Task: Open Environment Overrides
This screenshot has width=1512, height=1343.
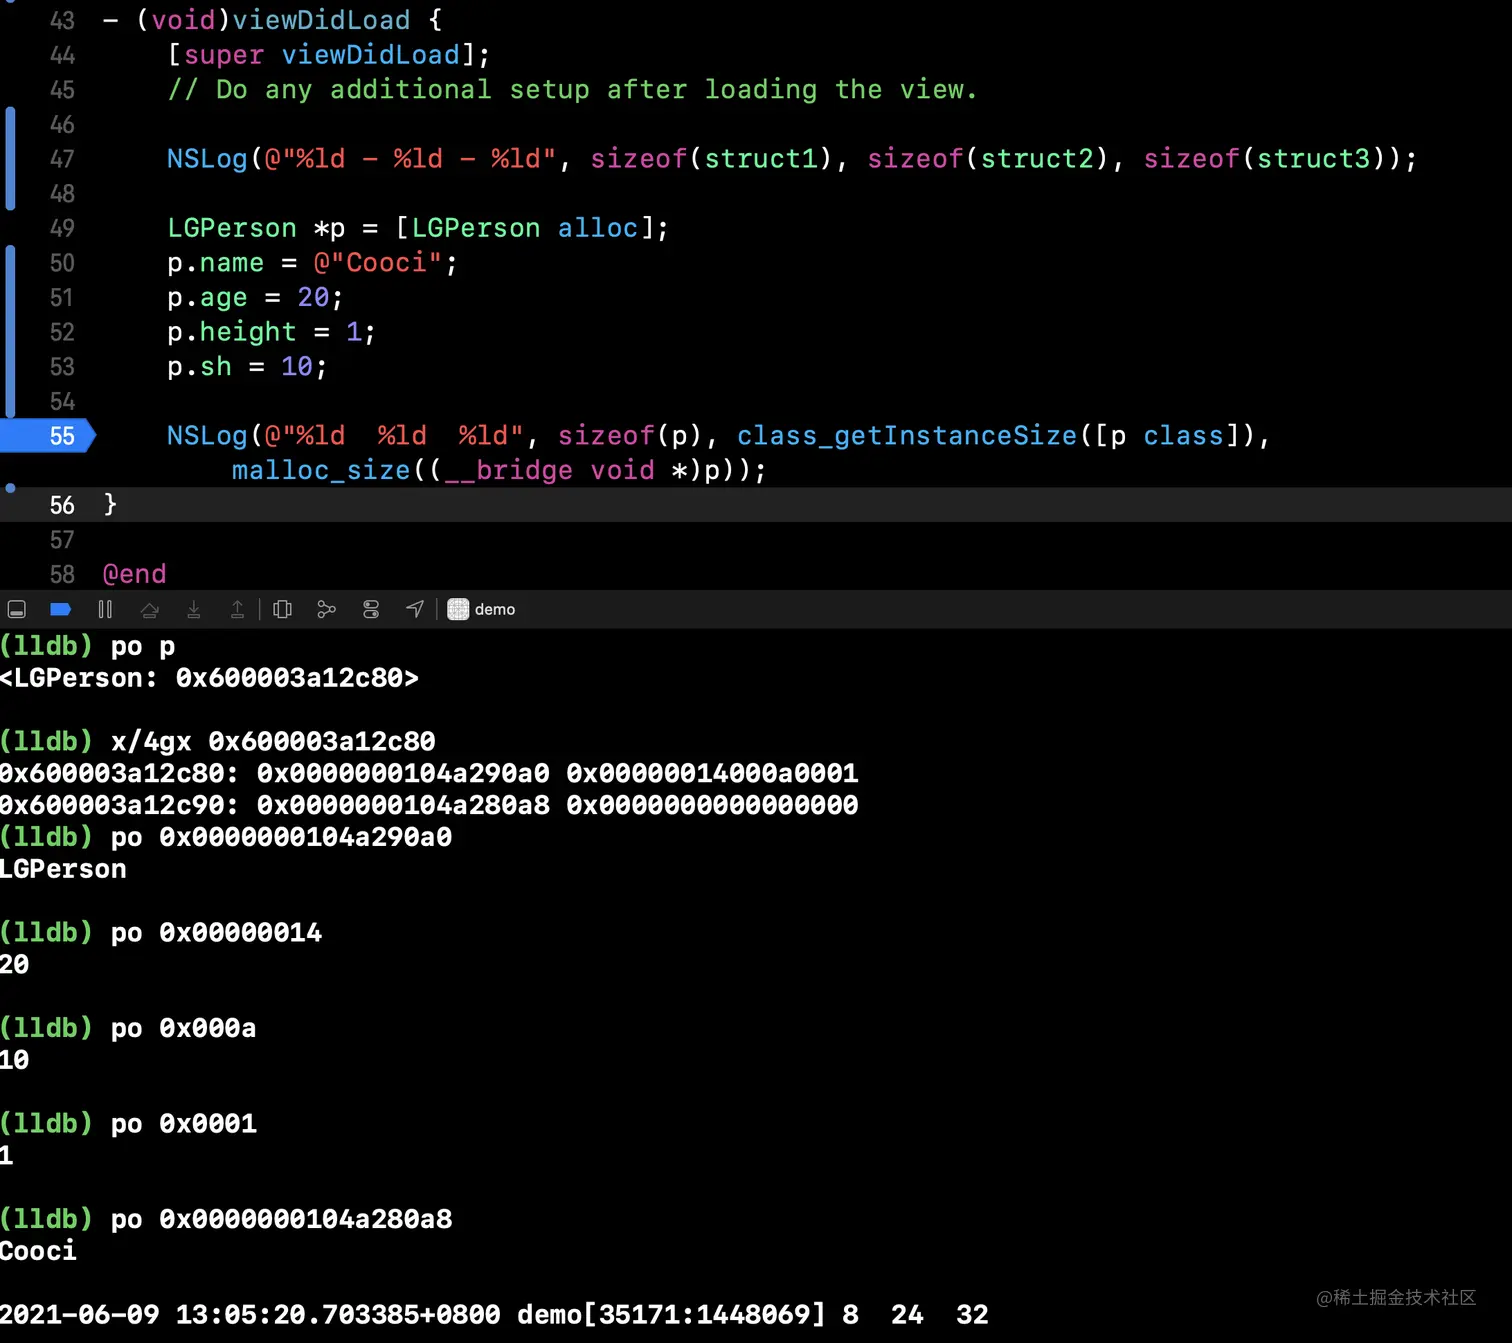Action: [x=371, y=609]
